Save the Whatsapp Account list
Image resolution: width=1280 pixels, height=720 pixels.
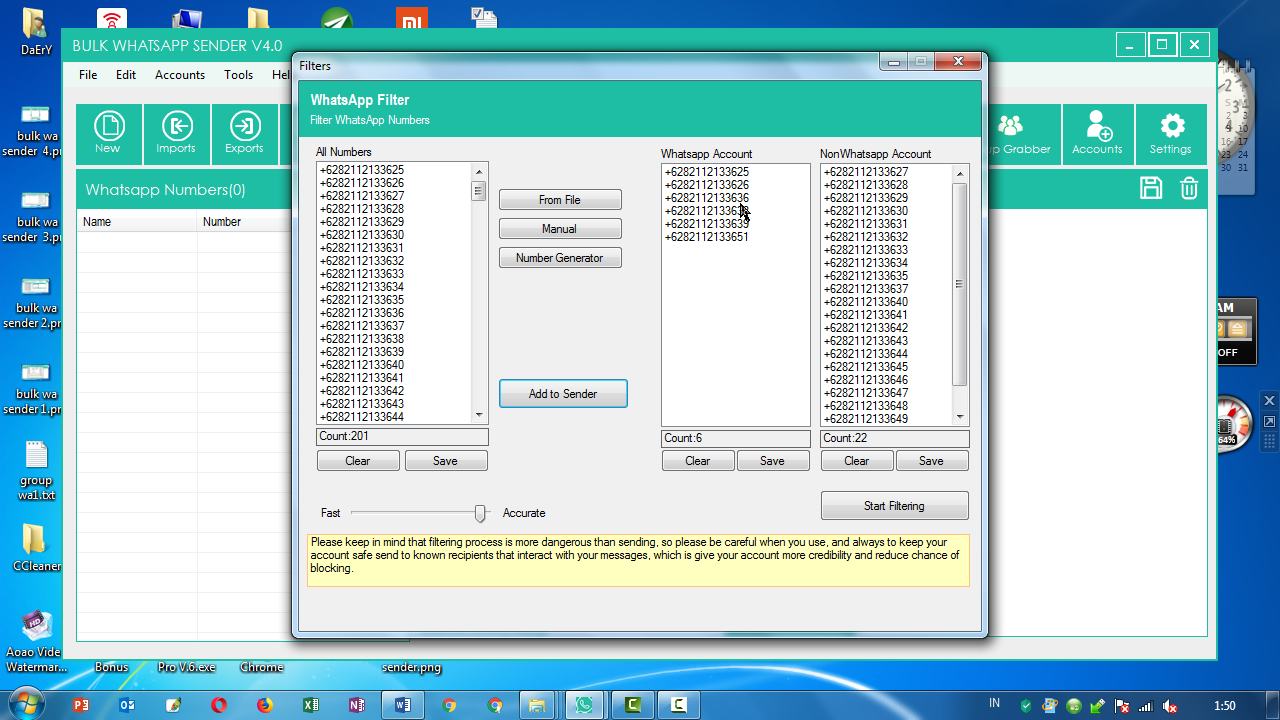pyautogui.click(x=772, y=461)
